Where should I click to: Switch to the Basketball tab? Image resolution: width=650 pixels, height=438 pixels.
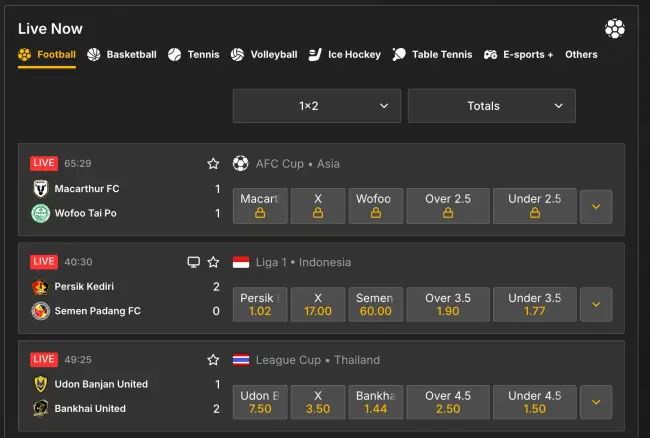[x=122, y=55]
